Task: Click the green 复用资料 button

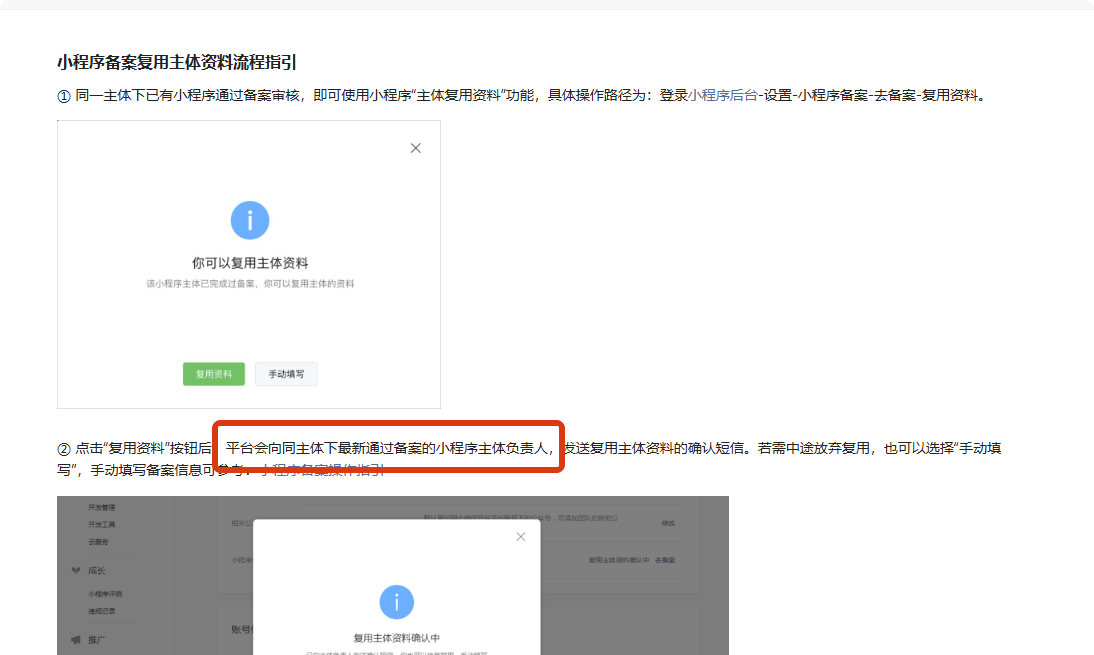Action: tap(213, 374)
